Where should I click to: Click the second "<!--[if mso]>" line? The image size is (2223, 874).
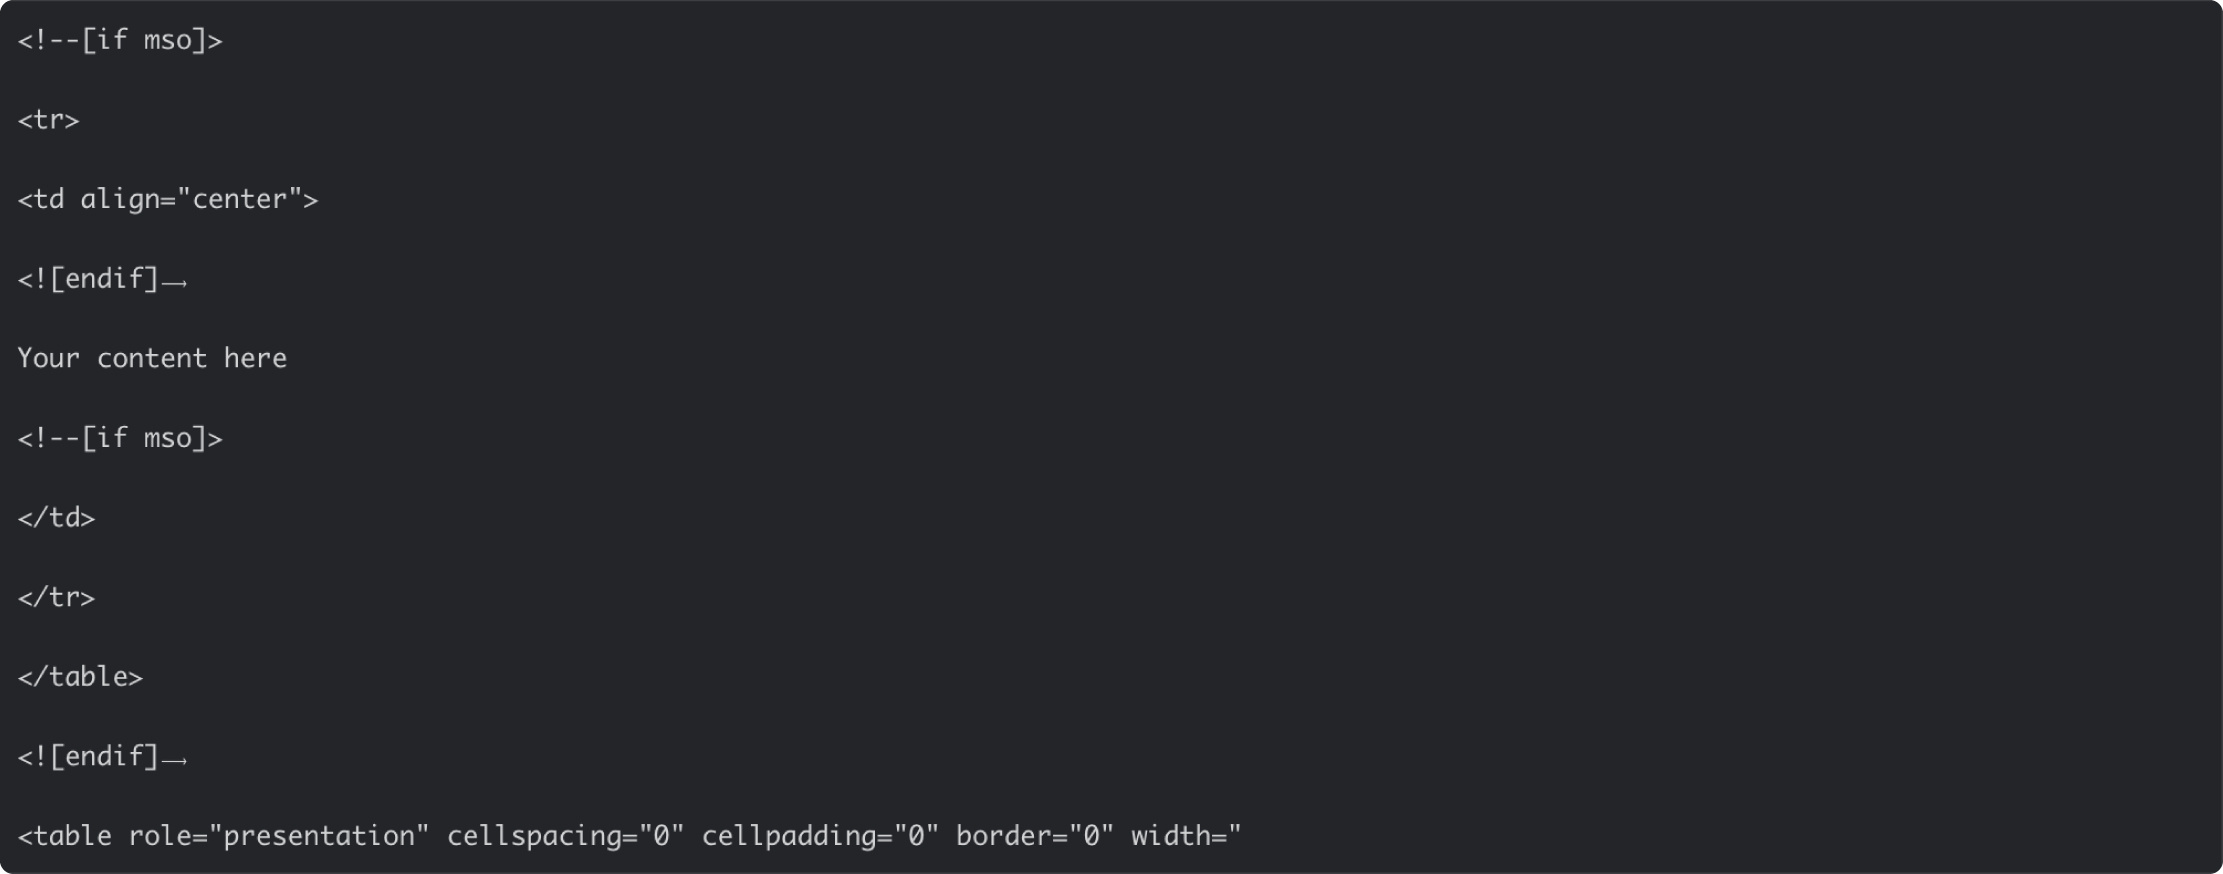click(x=120, y=438)
